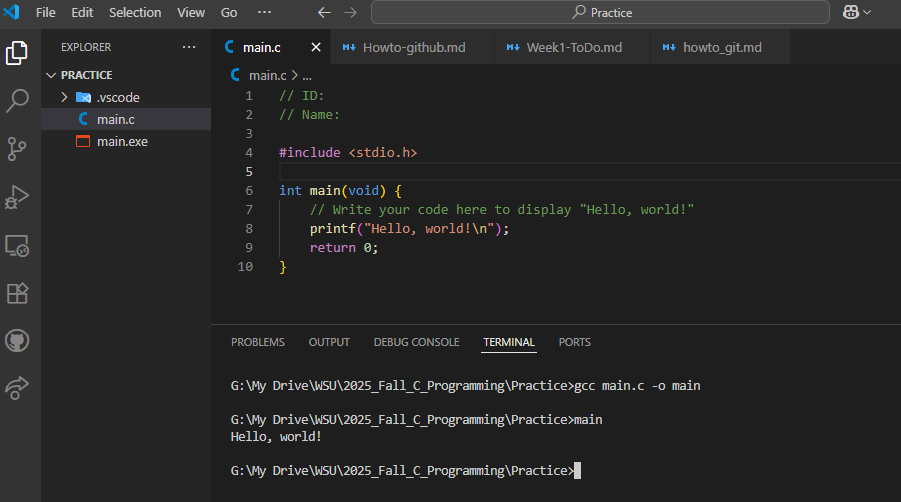Switch to the Week1-ToDo.md tab
The image size is (901, 502).
click(573, 47)
